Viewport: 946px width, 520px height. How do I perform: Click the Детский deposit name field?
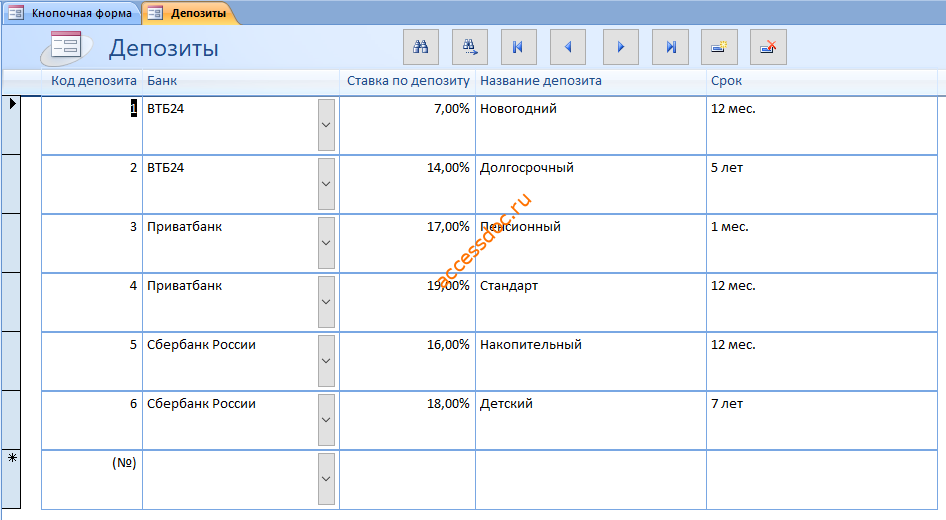tap(591, 420)
